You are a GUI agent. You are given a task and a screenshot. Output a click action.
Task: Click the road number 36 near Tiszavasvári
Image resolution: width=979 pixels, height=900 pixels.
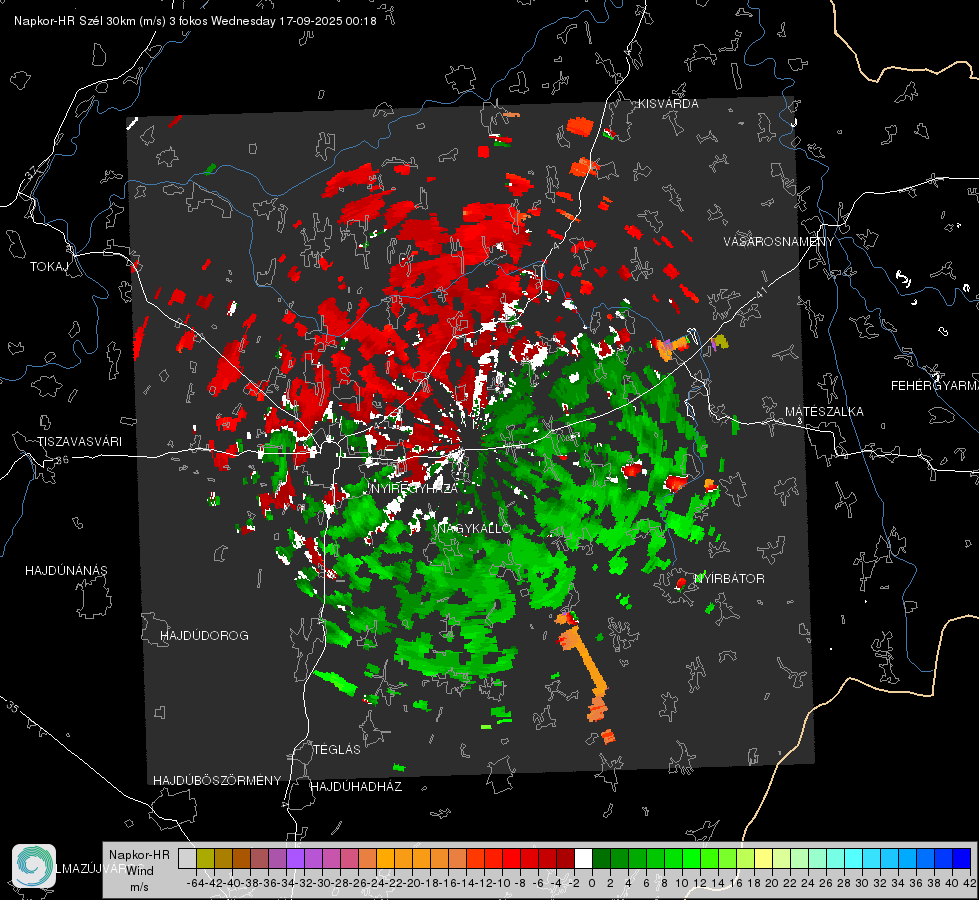pos(62,460)
